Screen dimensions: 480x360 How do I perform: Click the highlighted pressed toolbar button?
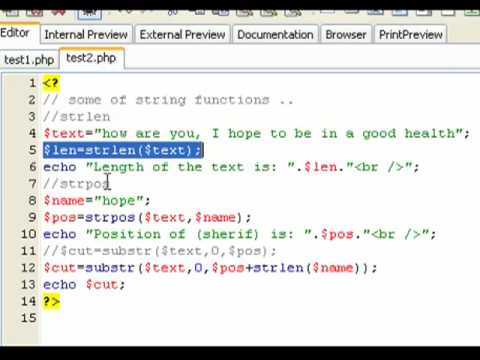89,14
